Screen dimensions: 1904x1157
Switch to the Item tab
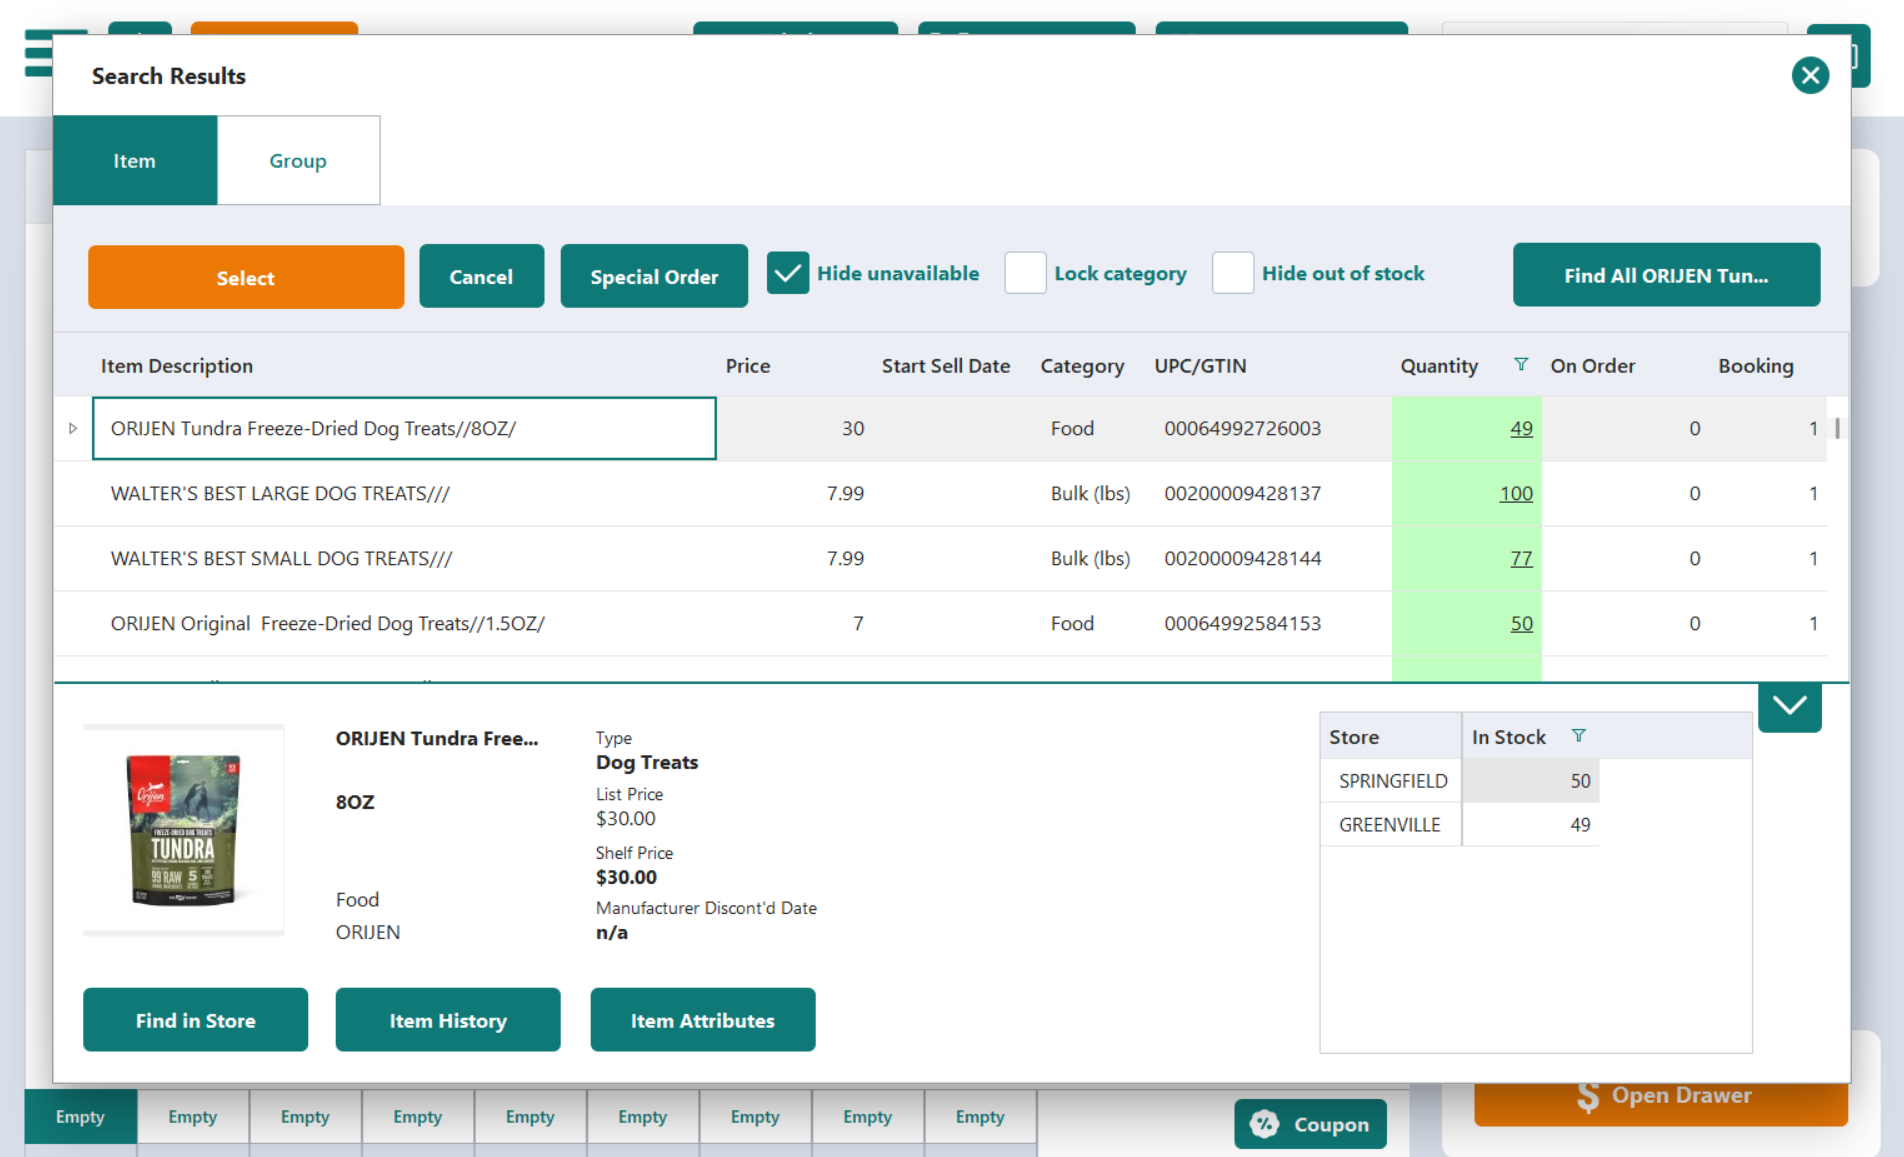click(x=135, y=160)
